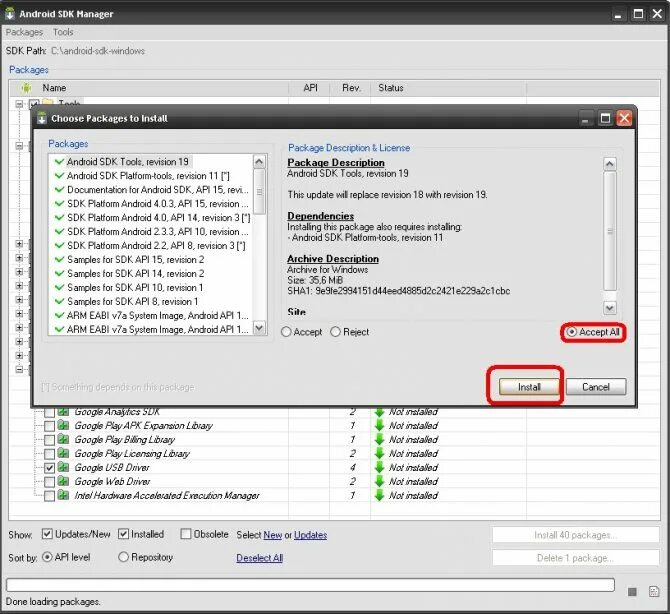Viewport: 670px width, 614px height.
Task: Enable the Obsolete checkbox
Action: [185, 534]
